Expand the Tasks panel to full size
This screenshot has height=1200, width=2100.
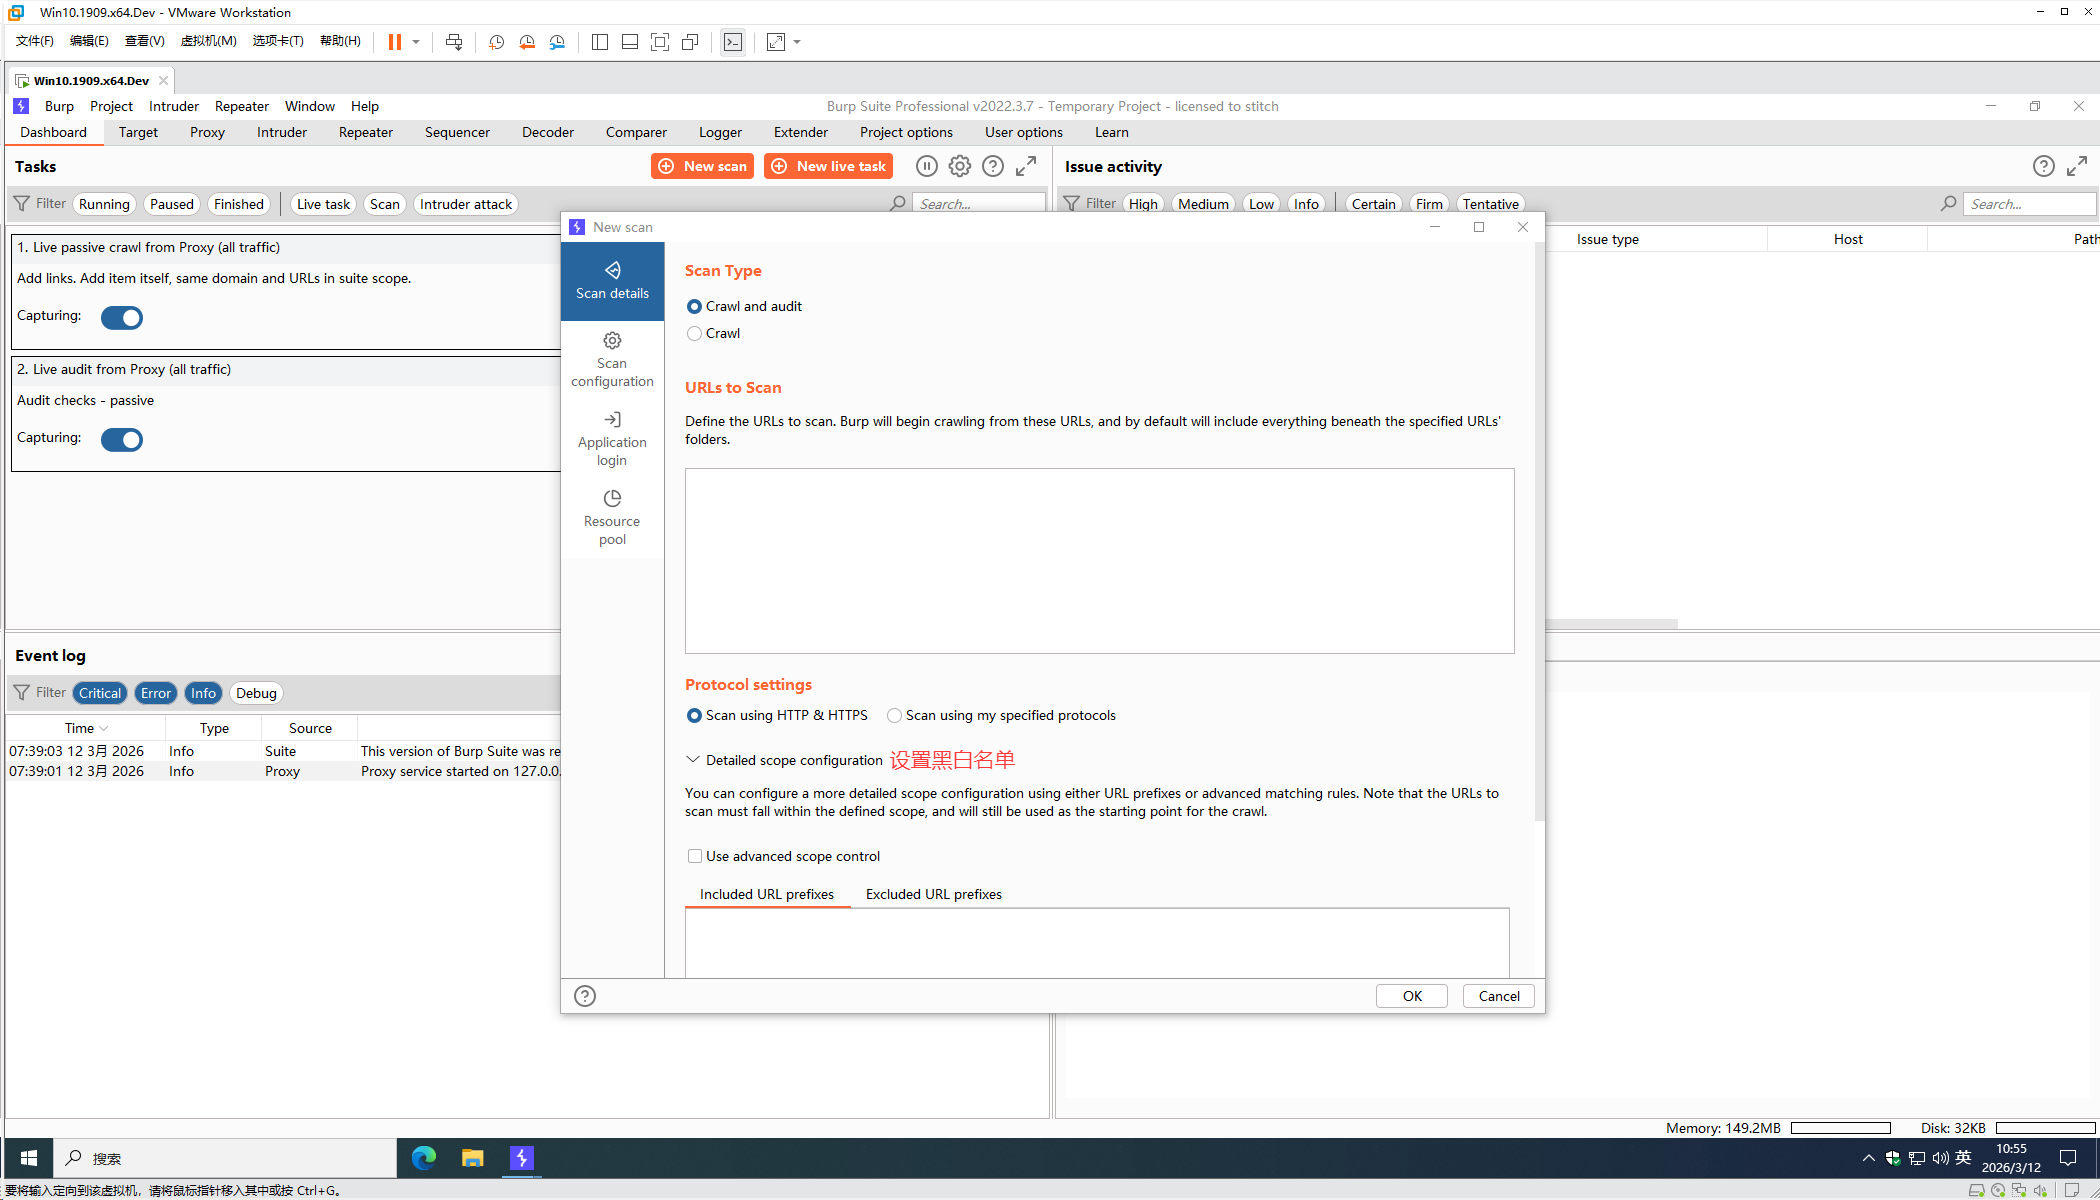(1026, 166)
